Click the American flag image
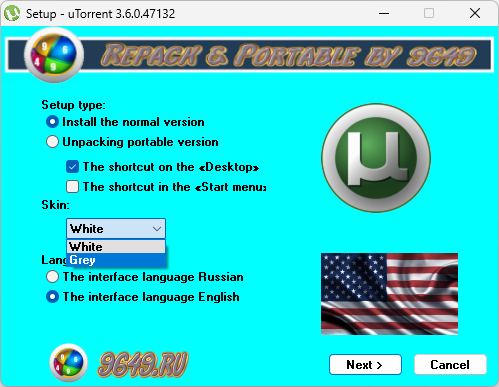 [x=389, y=294]
